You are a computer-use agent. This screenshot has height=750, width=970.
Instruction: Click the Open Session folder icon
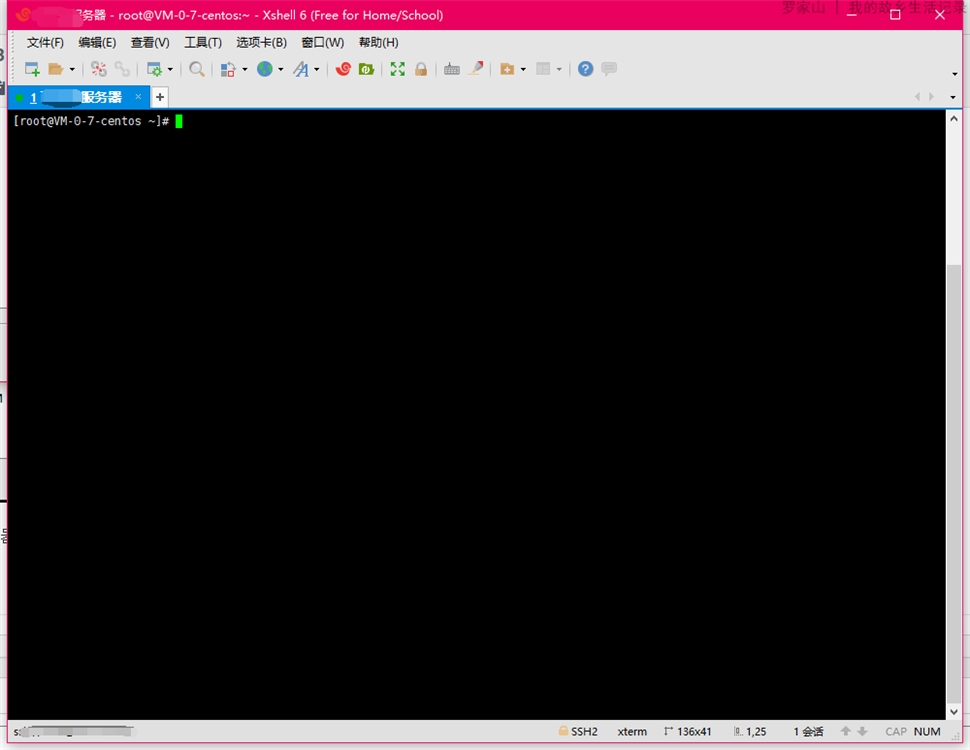56,69
